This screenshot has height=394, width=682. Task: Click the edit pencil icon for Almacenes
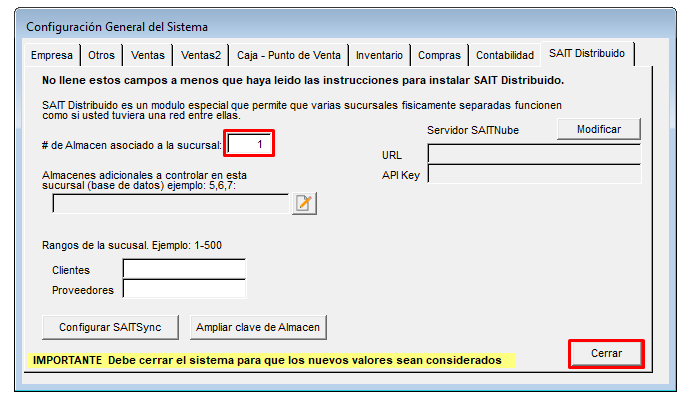click(x=304, y=203)
